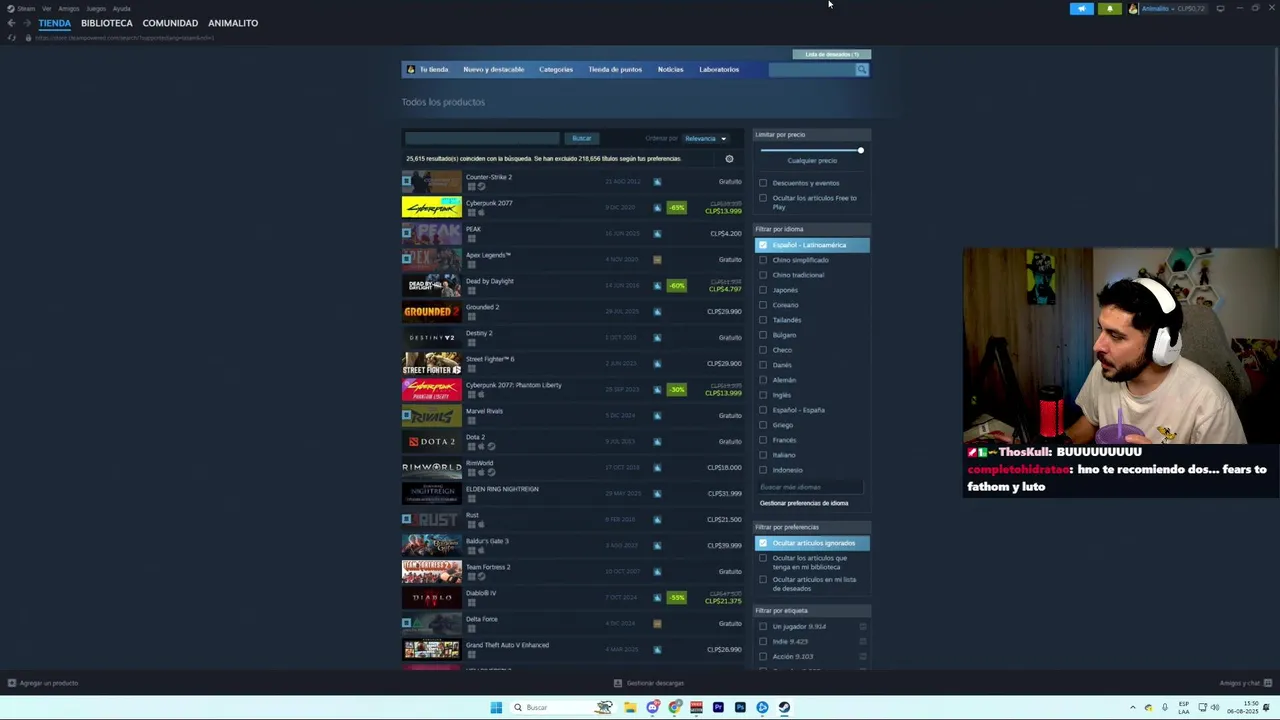Open Tienda de puntos link
1280x720 pixels.
click(615, 70)
